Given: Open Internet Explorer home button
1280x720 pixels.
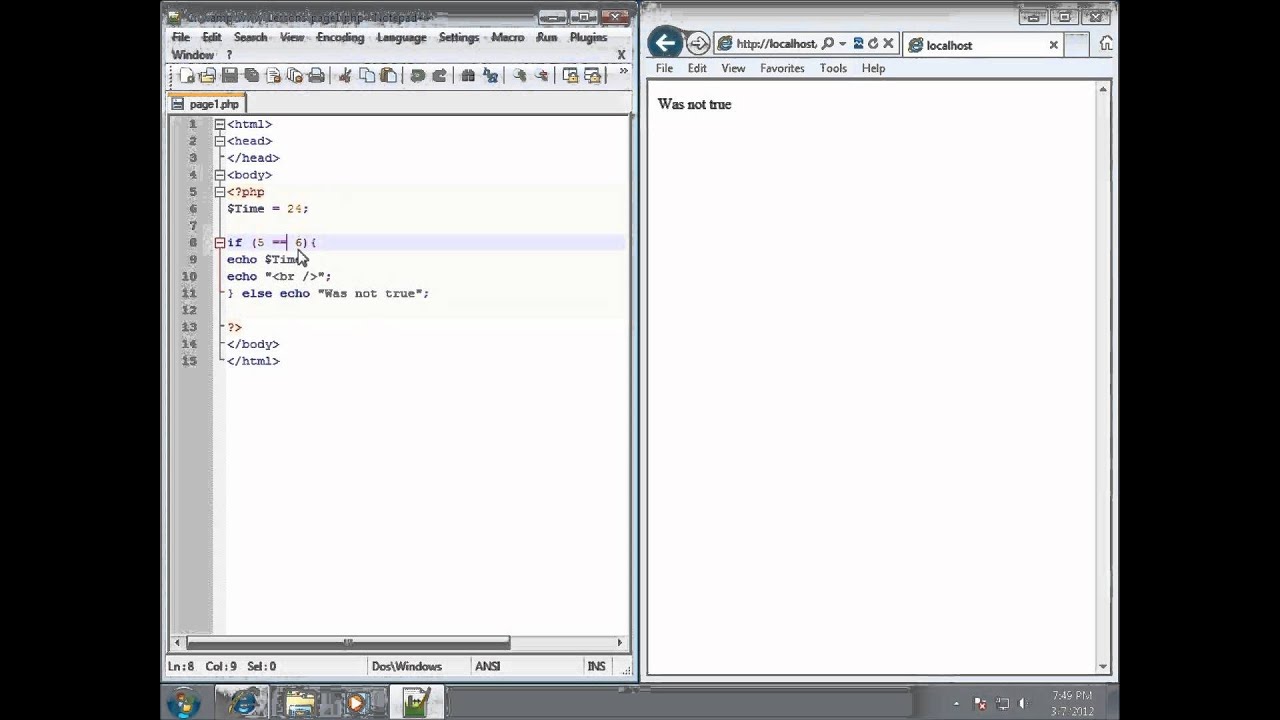Looking at the screenshot, I should (1106, 44).
